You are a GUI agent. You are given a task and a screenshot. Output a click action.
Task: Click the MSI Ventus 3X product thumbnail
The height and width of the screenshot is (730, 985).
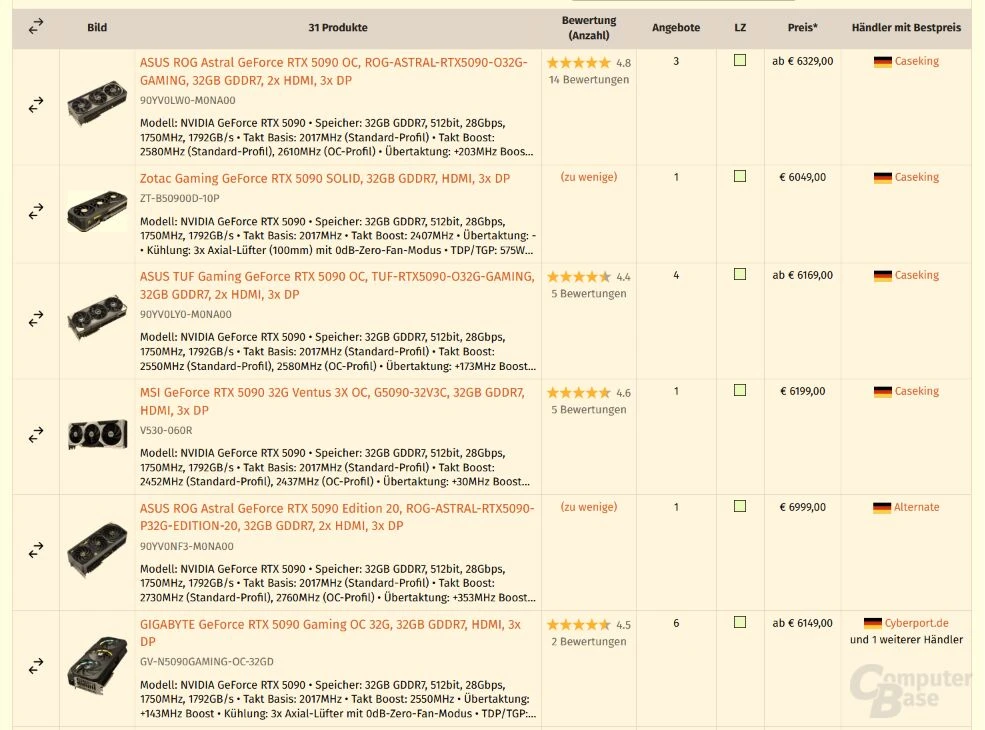coord(97,434)
